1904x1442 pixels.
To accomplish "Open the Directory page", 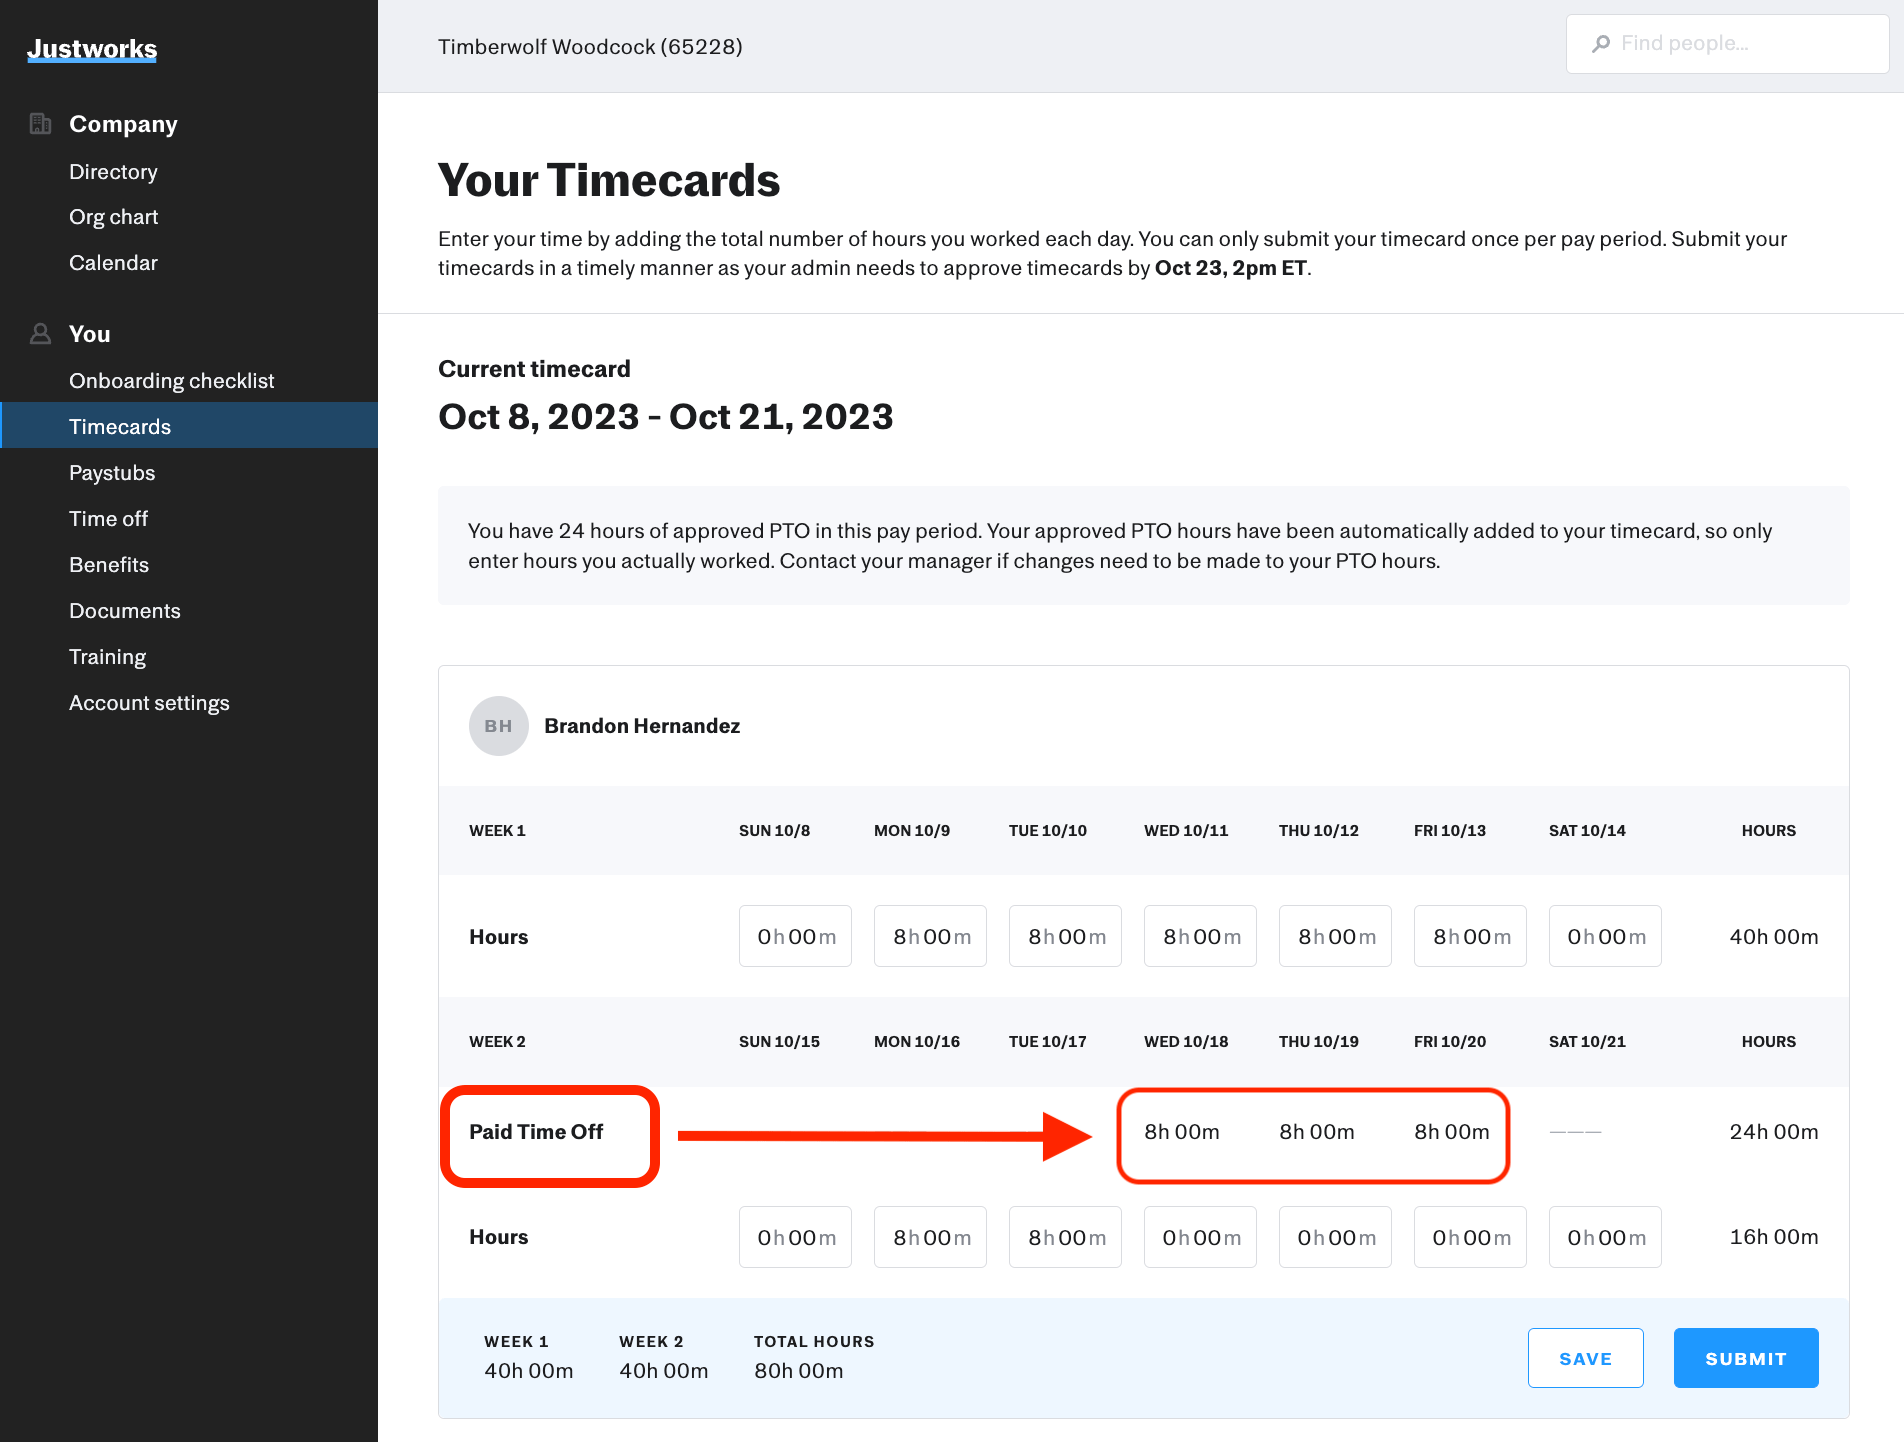I will click(113, 171).
